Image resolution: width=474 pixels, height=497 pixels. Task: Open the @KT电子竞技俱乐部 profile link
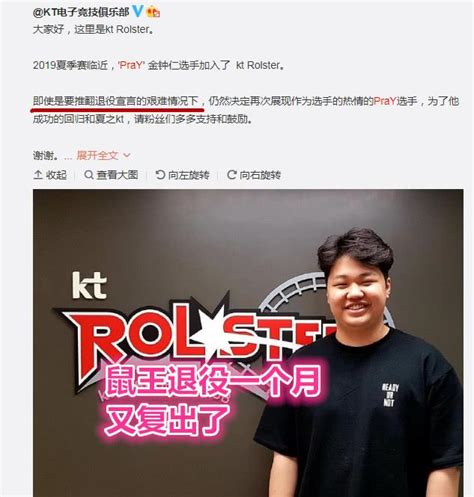[x=81, y=12]
